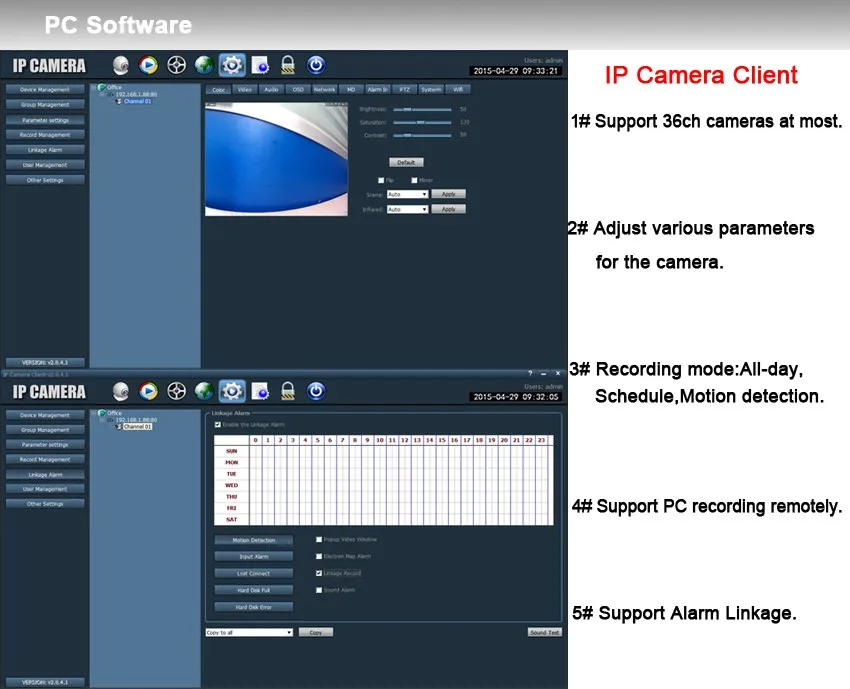This screenshot has width=850, height=689.
Task: Switch to the Network tab
Action: 324,89
